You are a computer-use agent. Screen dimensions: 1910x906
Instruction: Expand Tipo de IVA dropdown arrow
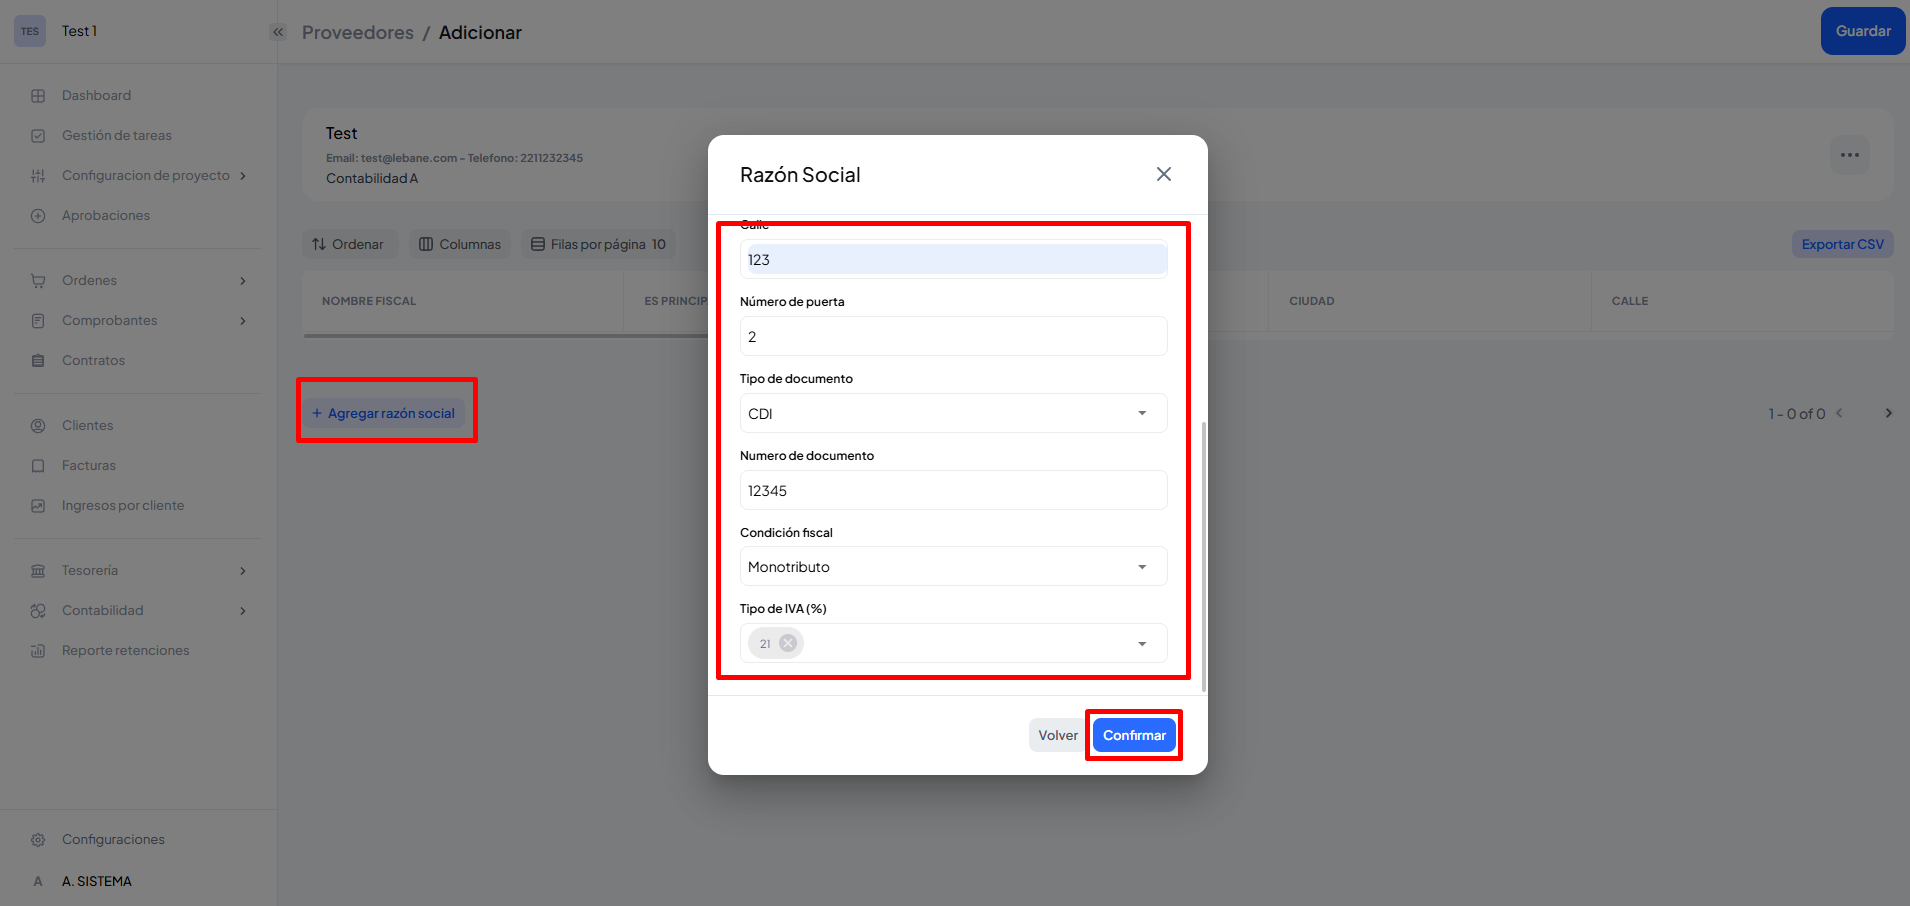point(1142,644)
